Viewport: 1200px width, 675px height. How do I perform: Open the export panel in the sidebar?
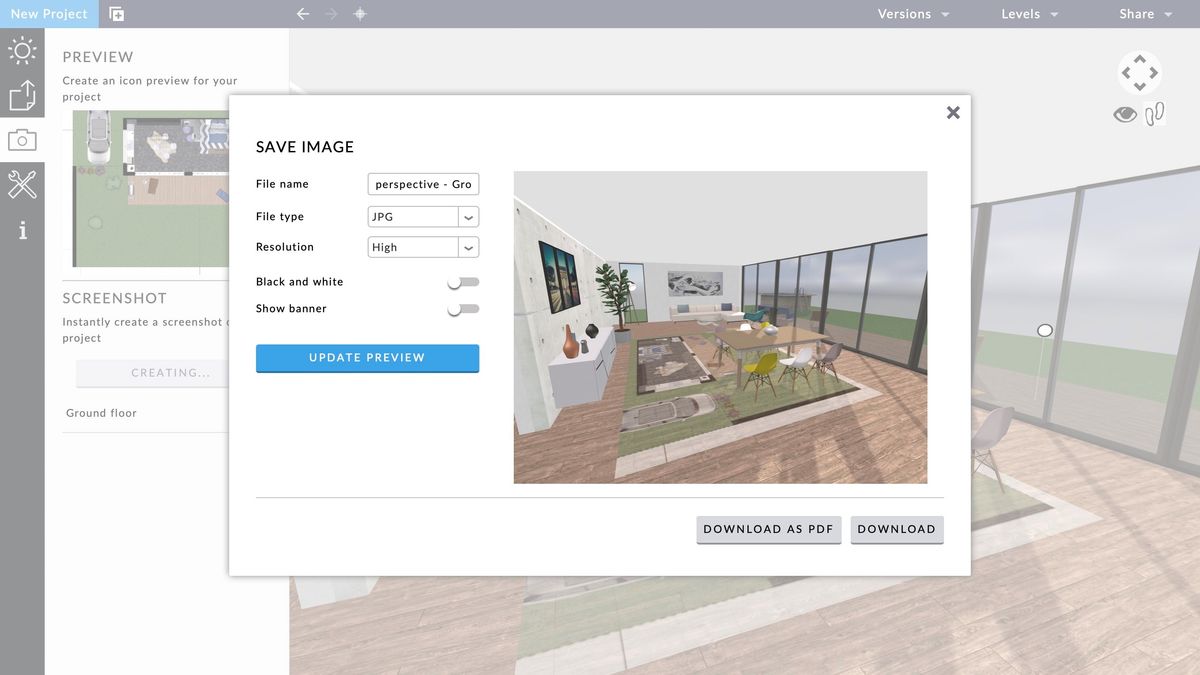click(22, 93)
